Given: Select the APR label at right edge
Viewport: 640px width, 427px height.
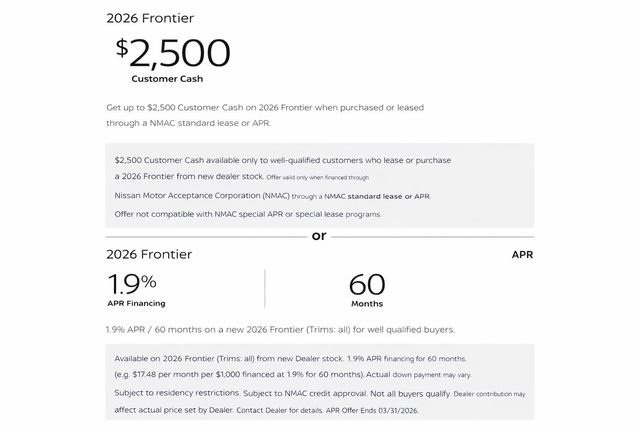Looking at the screenshot, I should click(x=522, y=255).
